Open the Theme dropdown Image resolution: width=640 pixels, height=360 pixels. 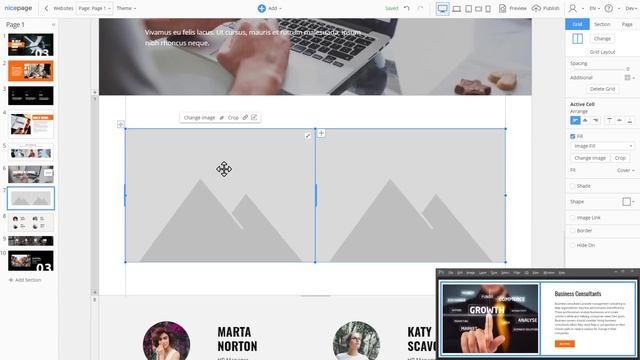[x=126, y=8]
